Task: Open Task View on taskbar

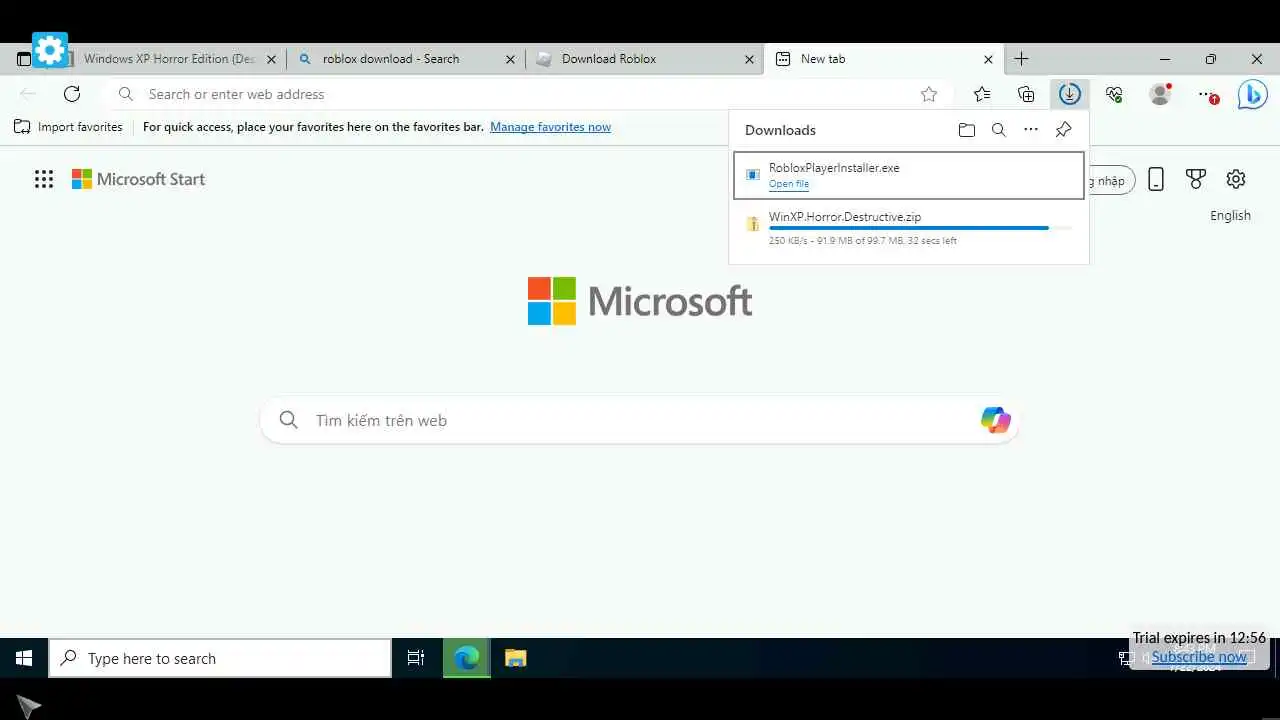Action: click(416, 658)
